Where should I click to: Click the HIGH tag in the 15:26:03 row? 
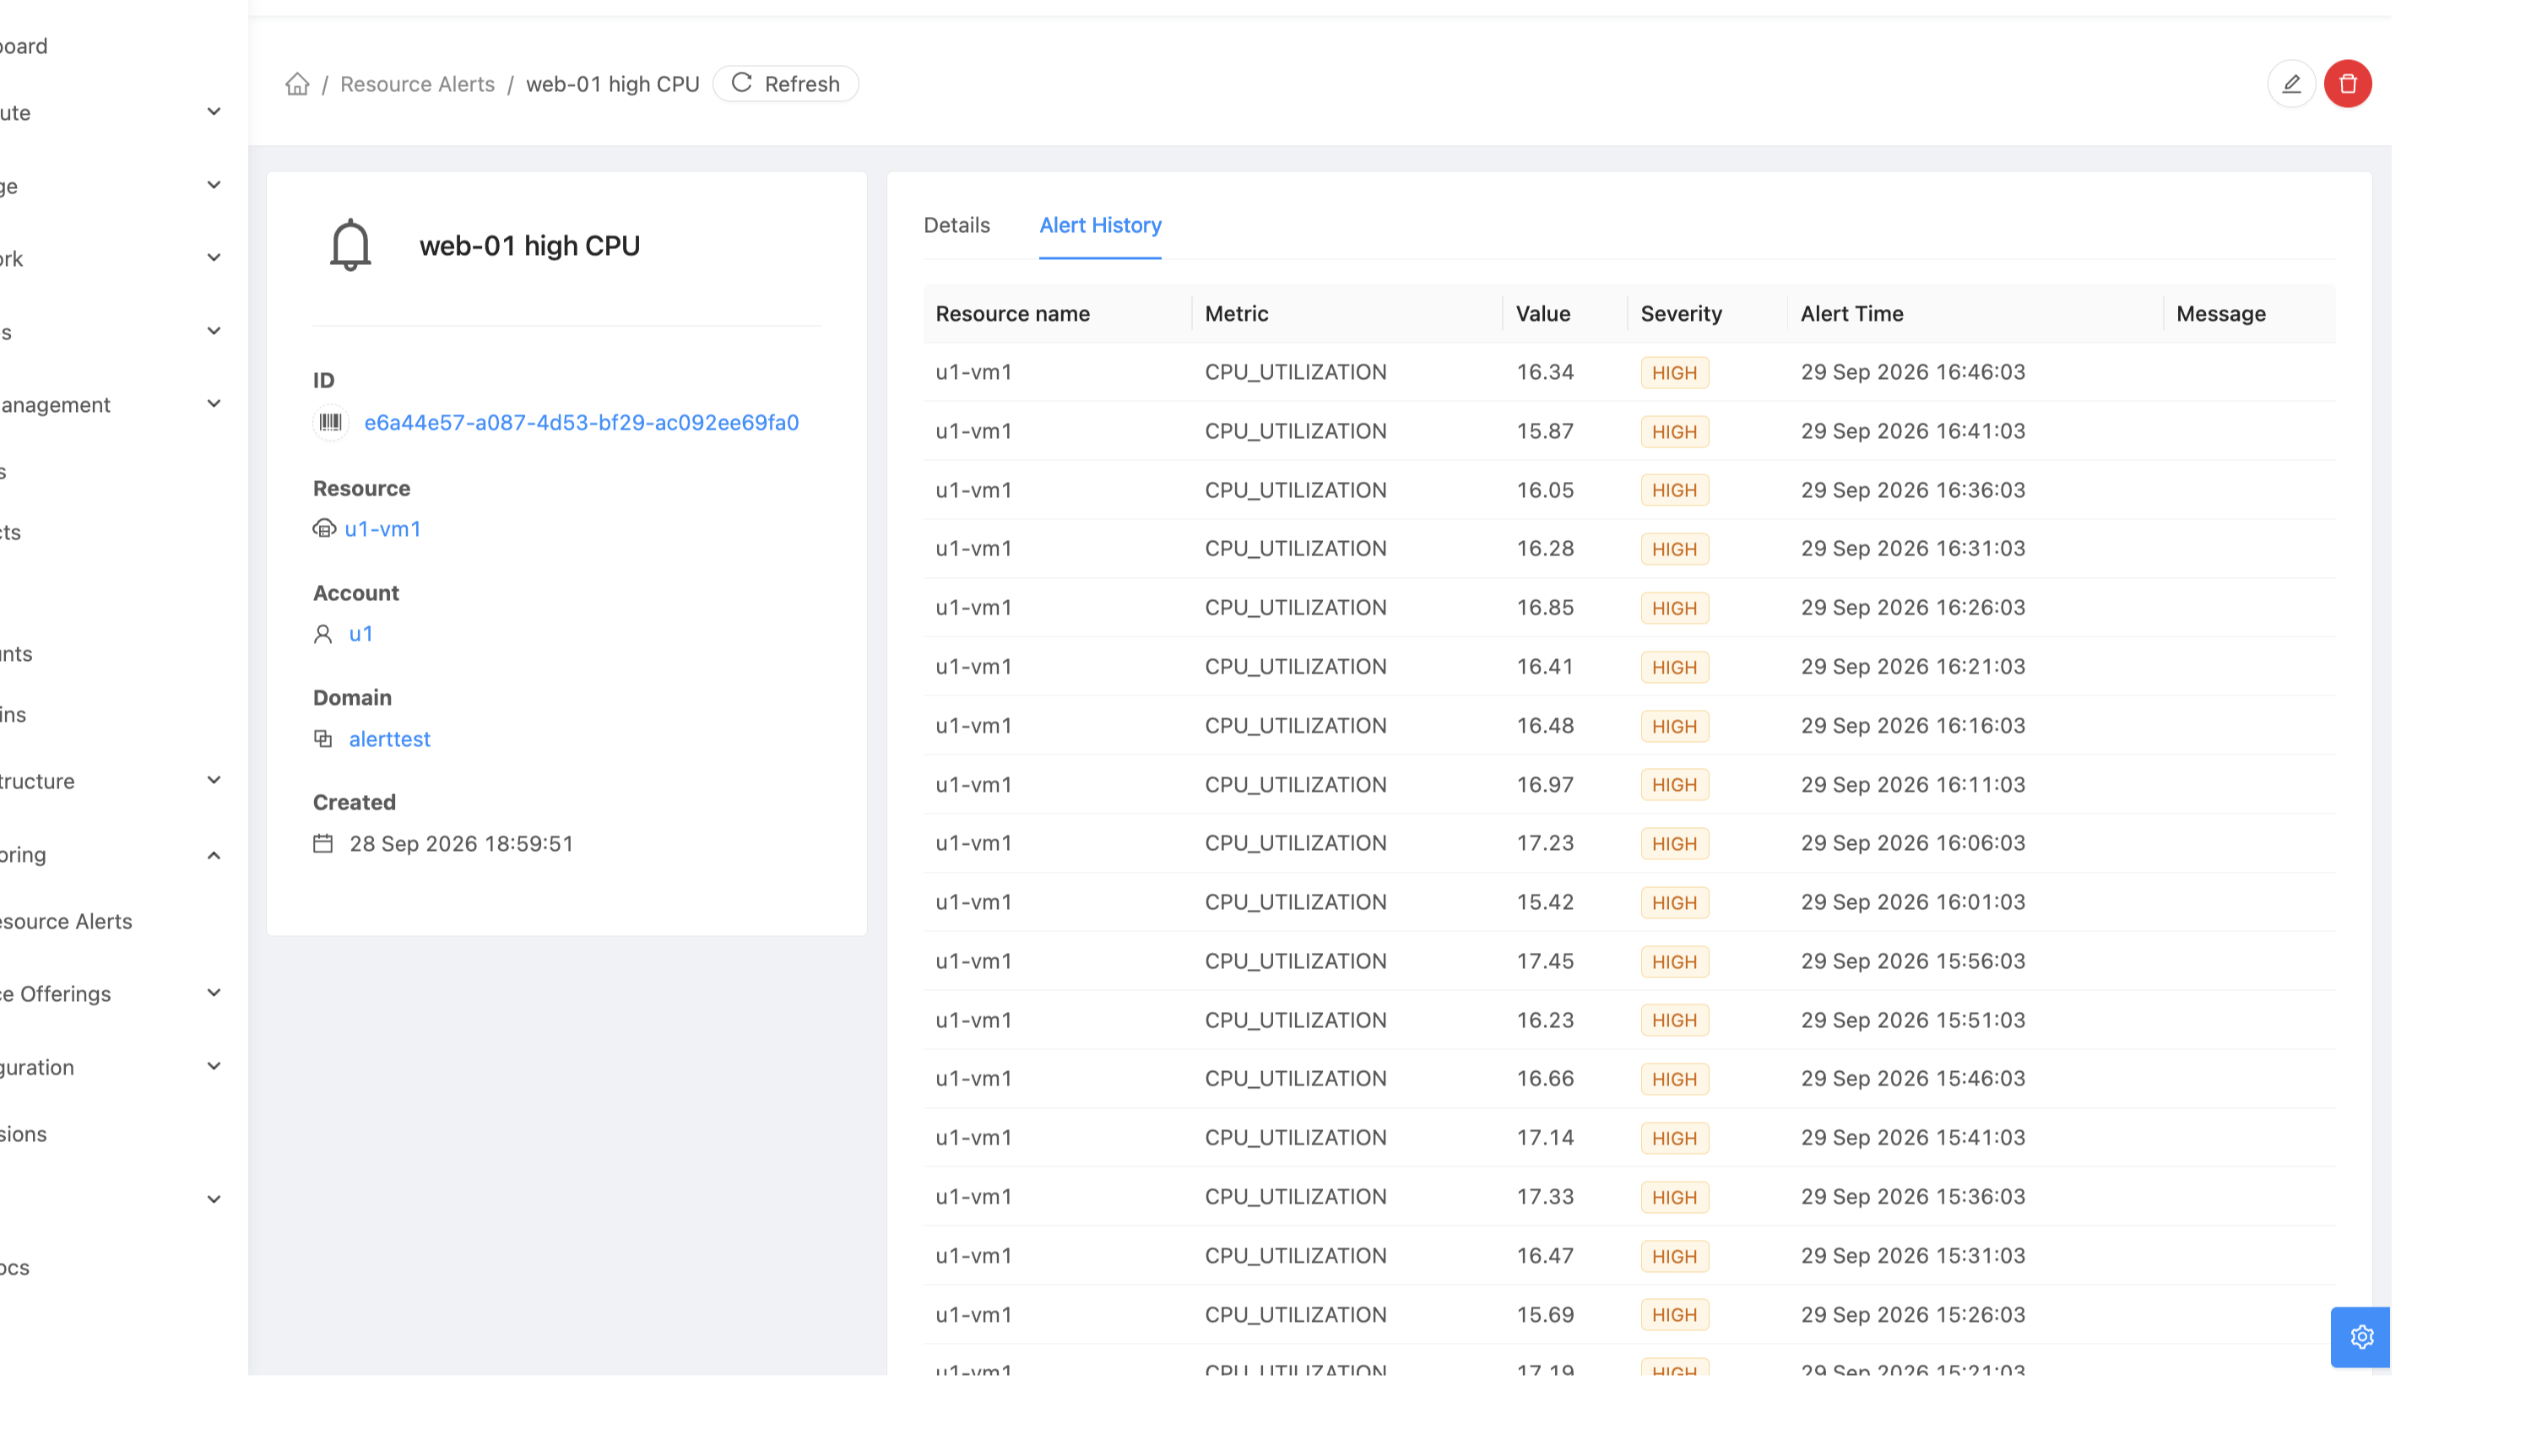[1675, 1315]
